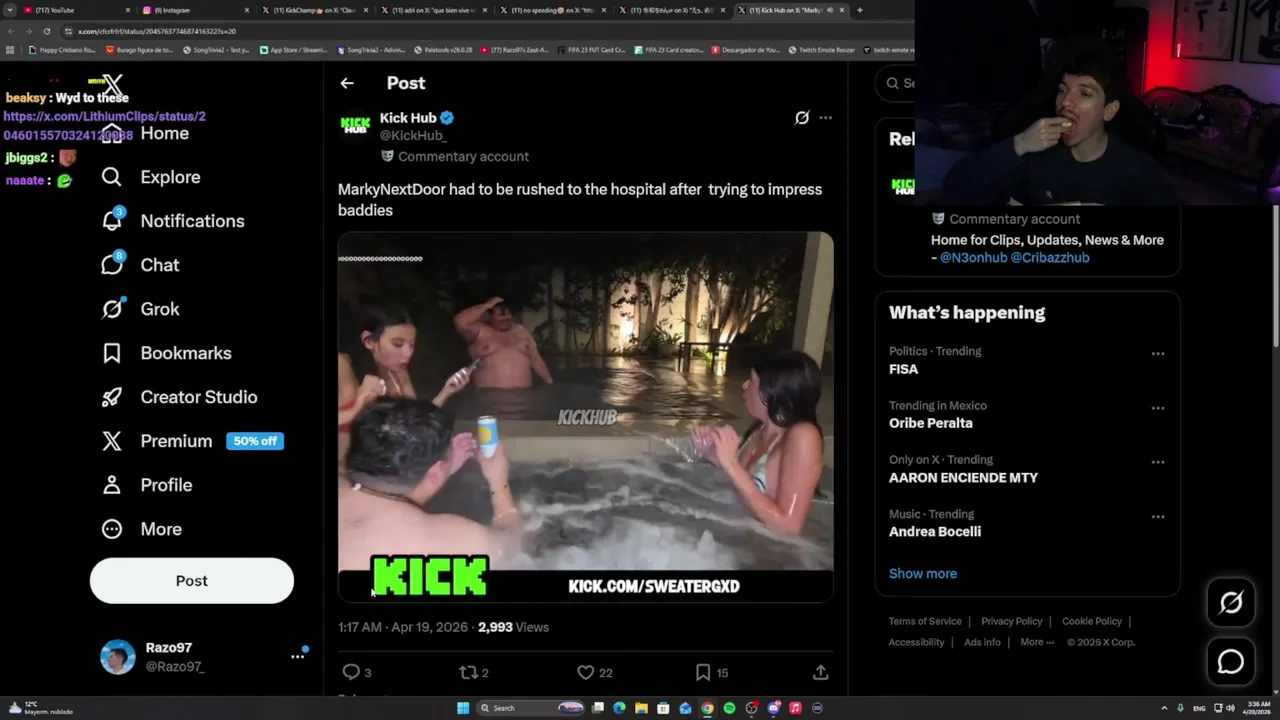Open Premium X icon in sidebar
This screenshot has height=720, width=1280.
pyautogui.click(x=112, y=441)
